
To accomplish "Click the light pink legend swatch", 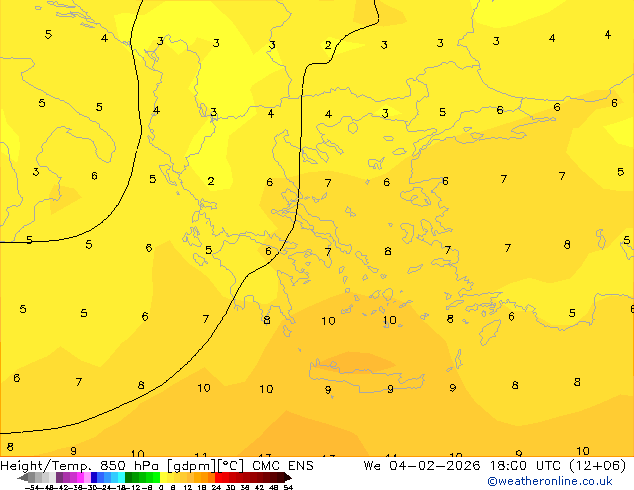I will pyautogui.click(x=87, y=478).
